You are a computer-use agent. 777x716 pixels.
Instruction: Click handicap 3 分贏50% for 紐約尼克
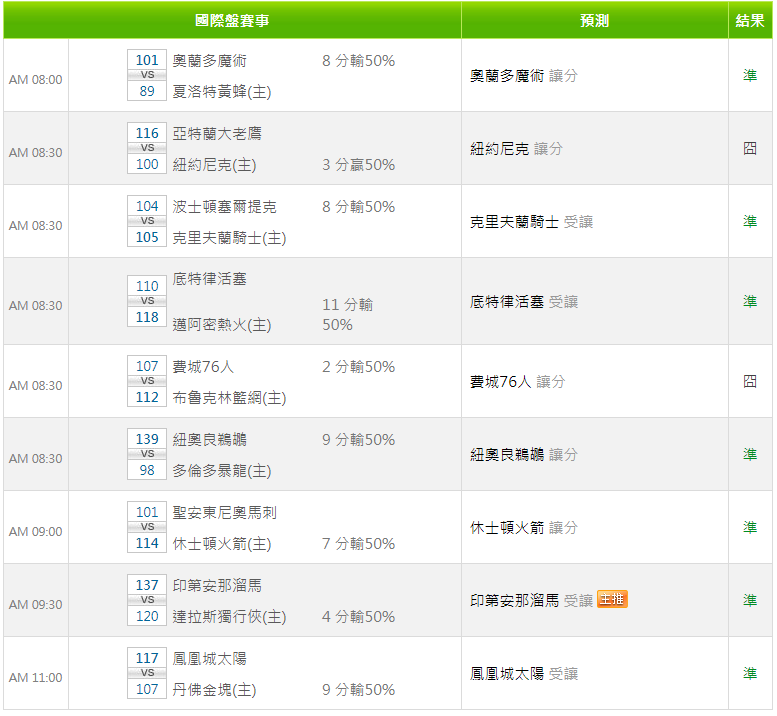[x=358, y=165]
